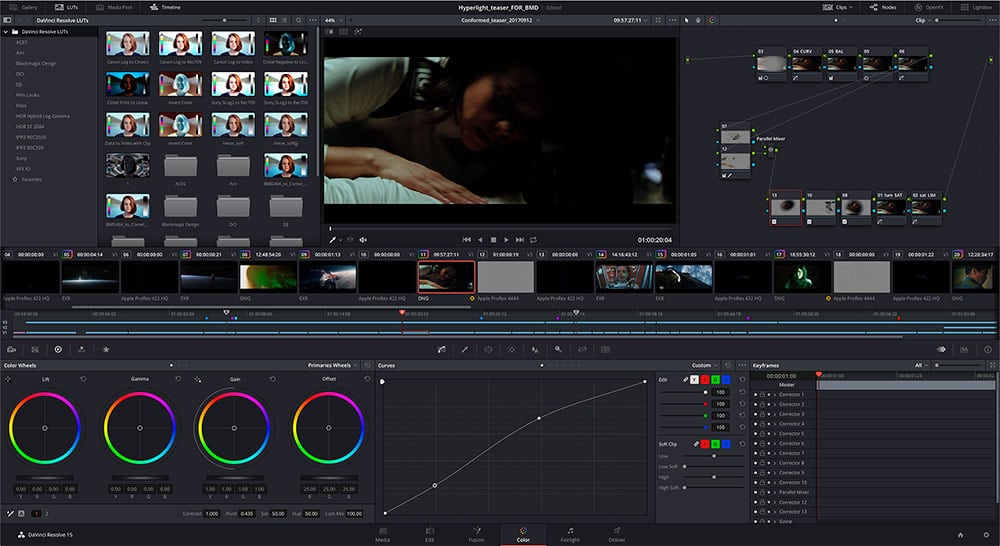Toggle curve channel ganging link icon
Image resolution: width=1000 pixels, height=546 pixels.
[x=686, y=380]
